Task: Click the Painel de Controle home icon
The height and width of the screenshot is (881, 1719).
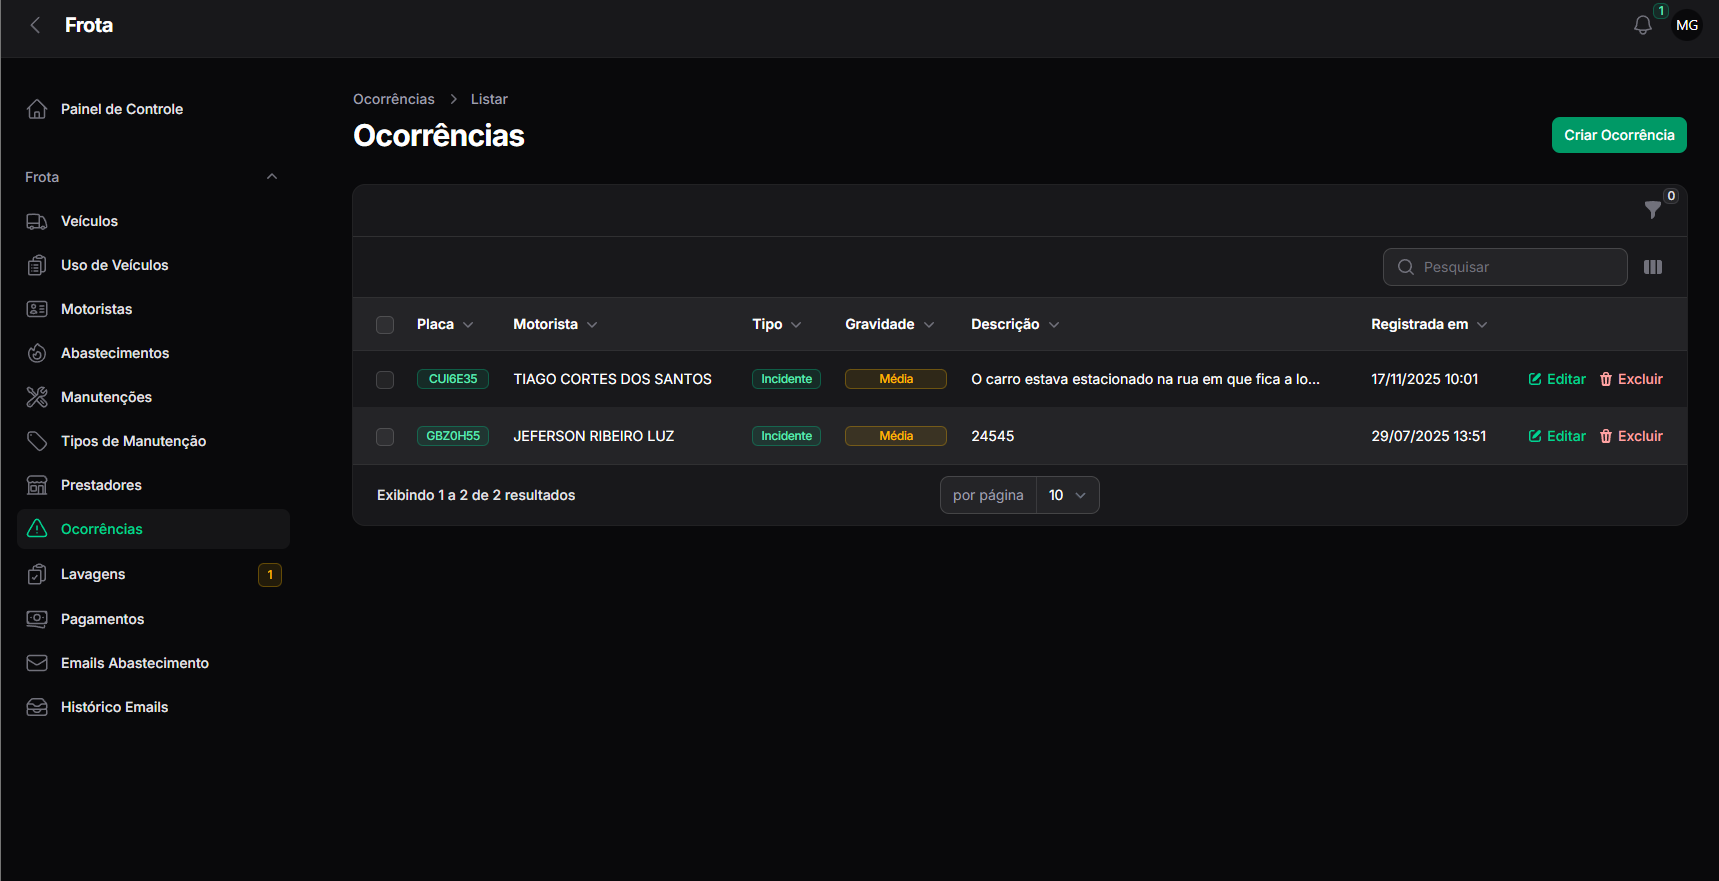Action: pyautogui.click(x=37, y=109)
